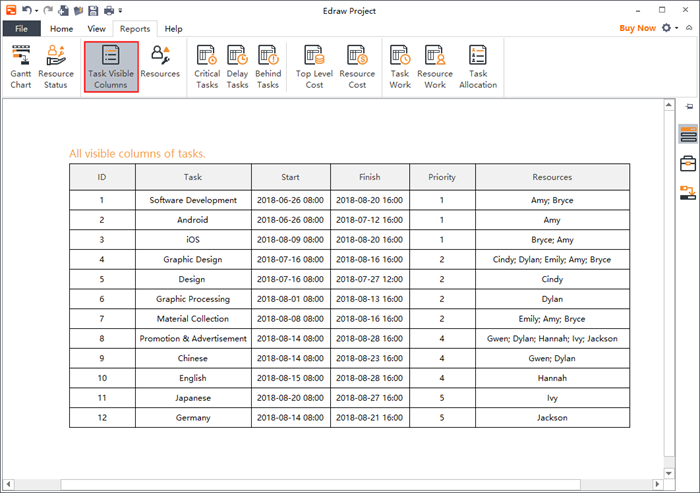Select the English task cell

pos(193,378)
